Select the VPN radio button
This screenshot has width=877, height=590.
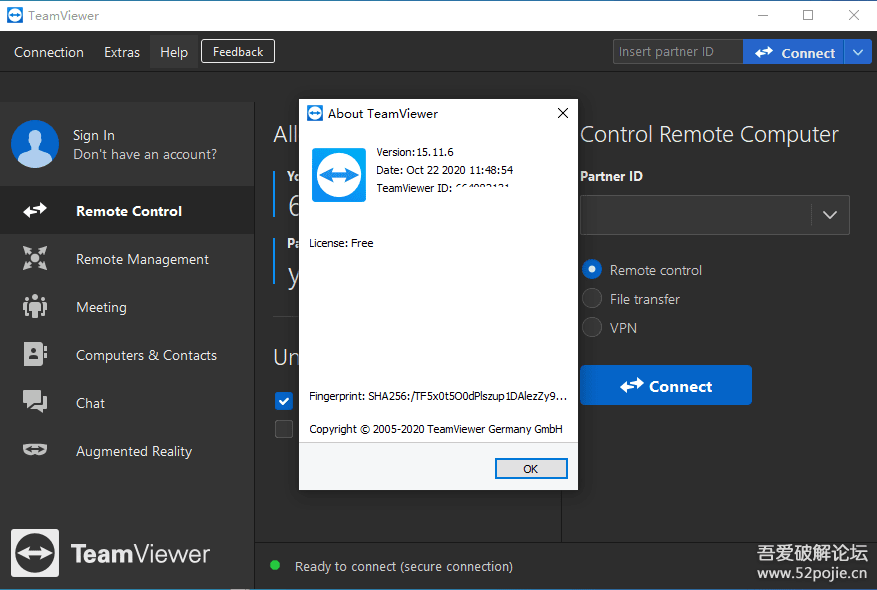[592, 328]
